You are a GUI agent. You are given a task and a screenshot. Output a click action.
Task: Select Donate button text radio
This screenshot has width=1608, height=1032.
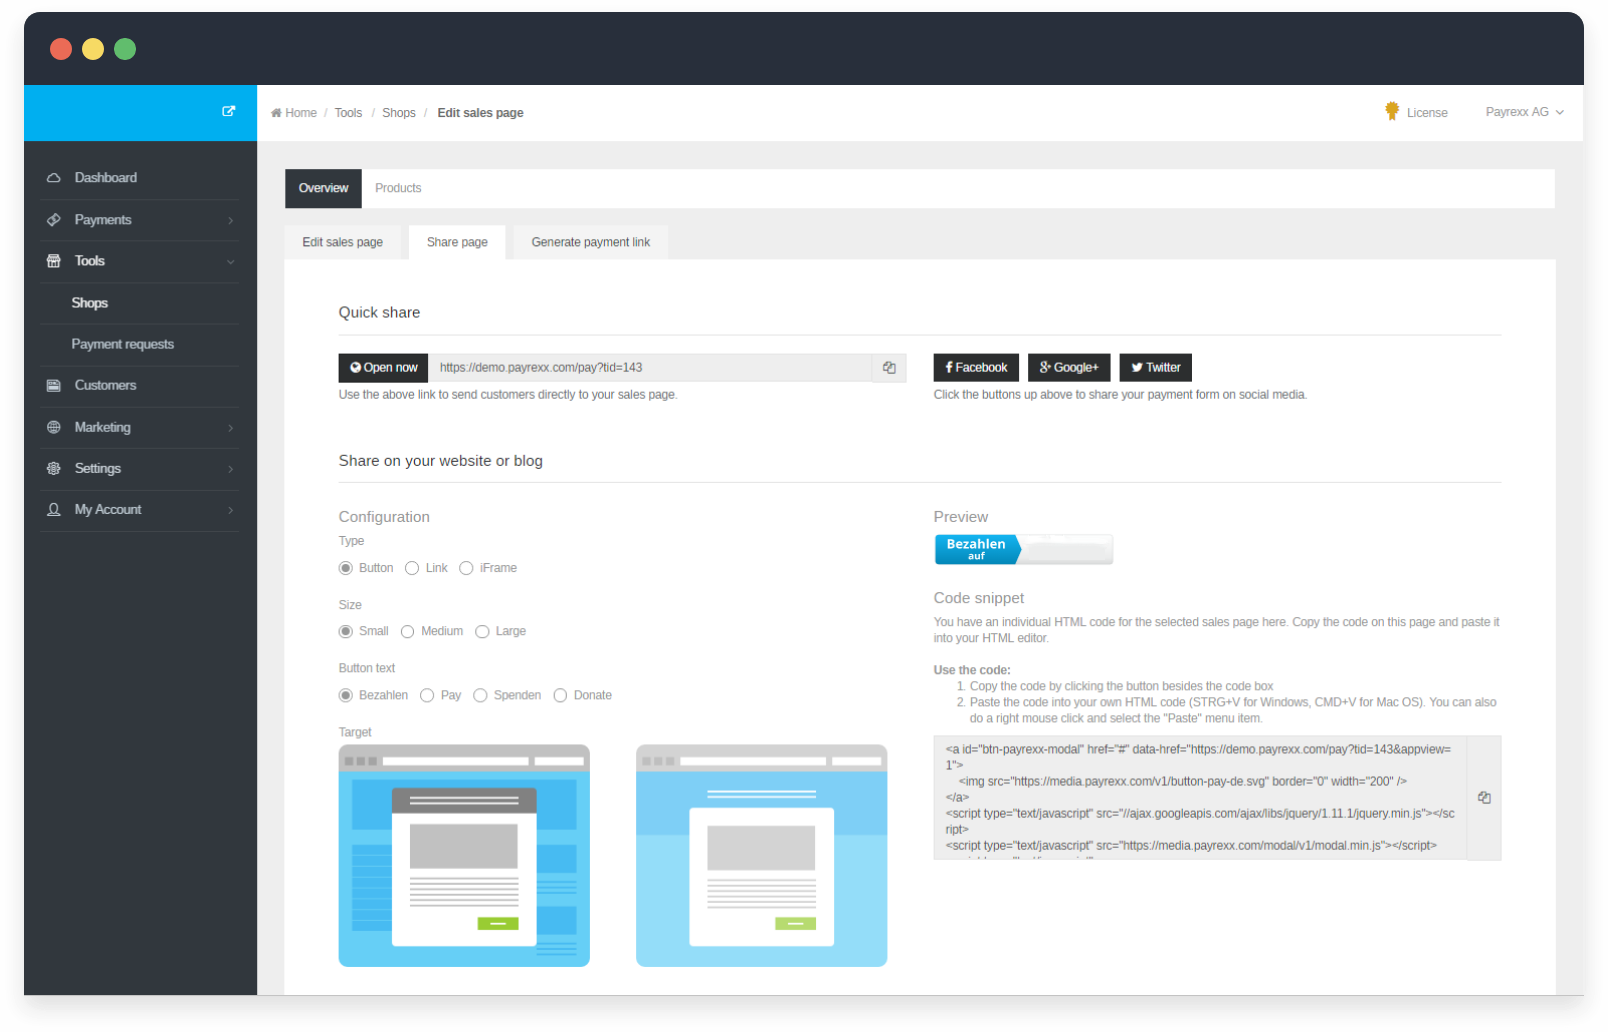coord(560,695)
